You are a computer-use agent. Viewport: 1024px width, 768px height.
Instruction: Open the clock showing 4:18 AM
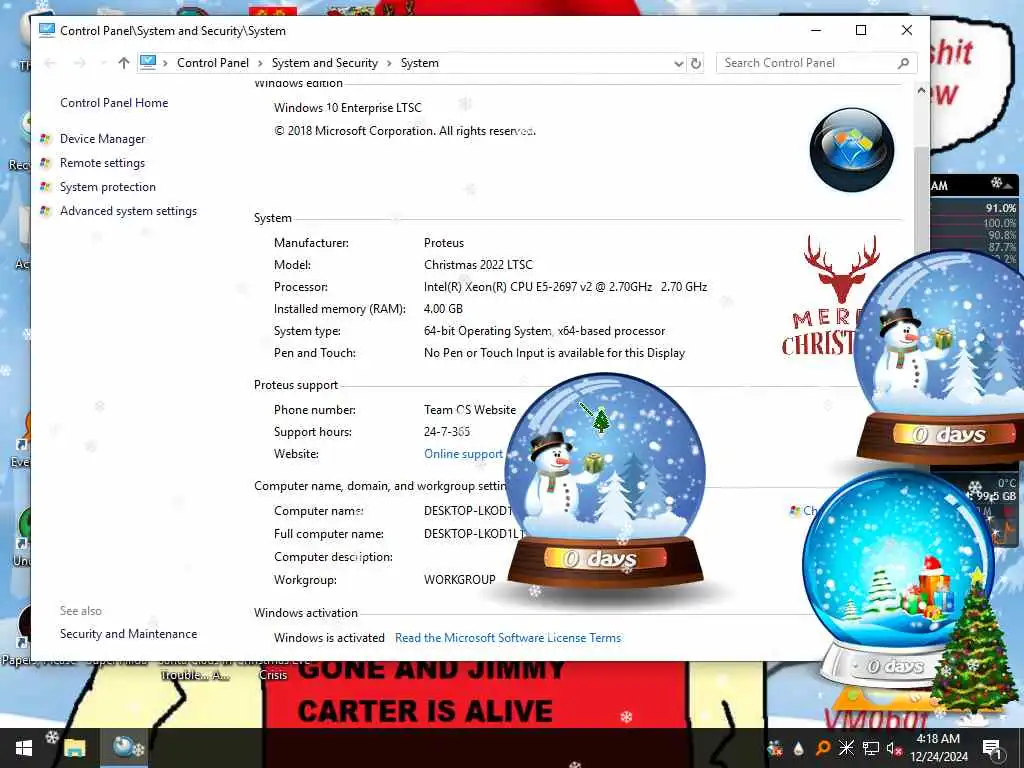tap(938, 748)
